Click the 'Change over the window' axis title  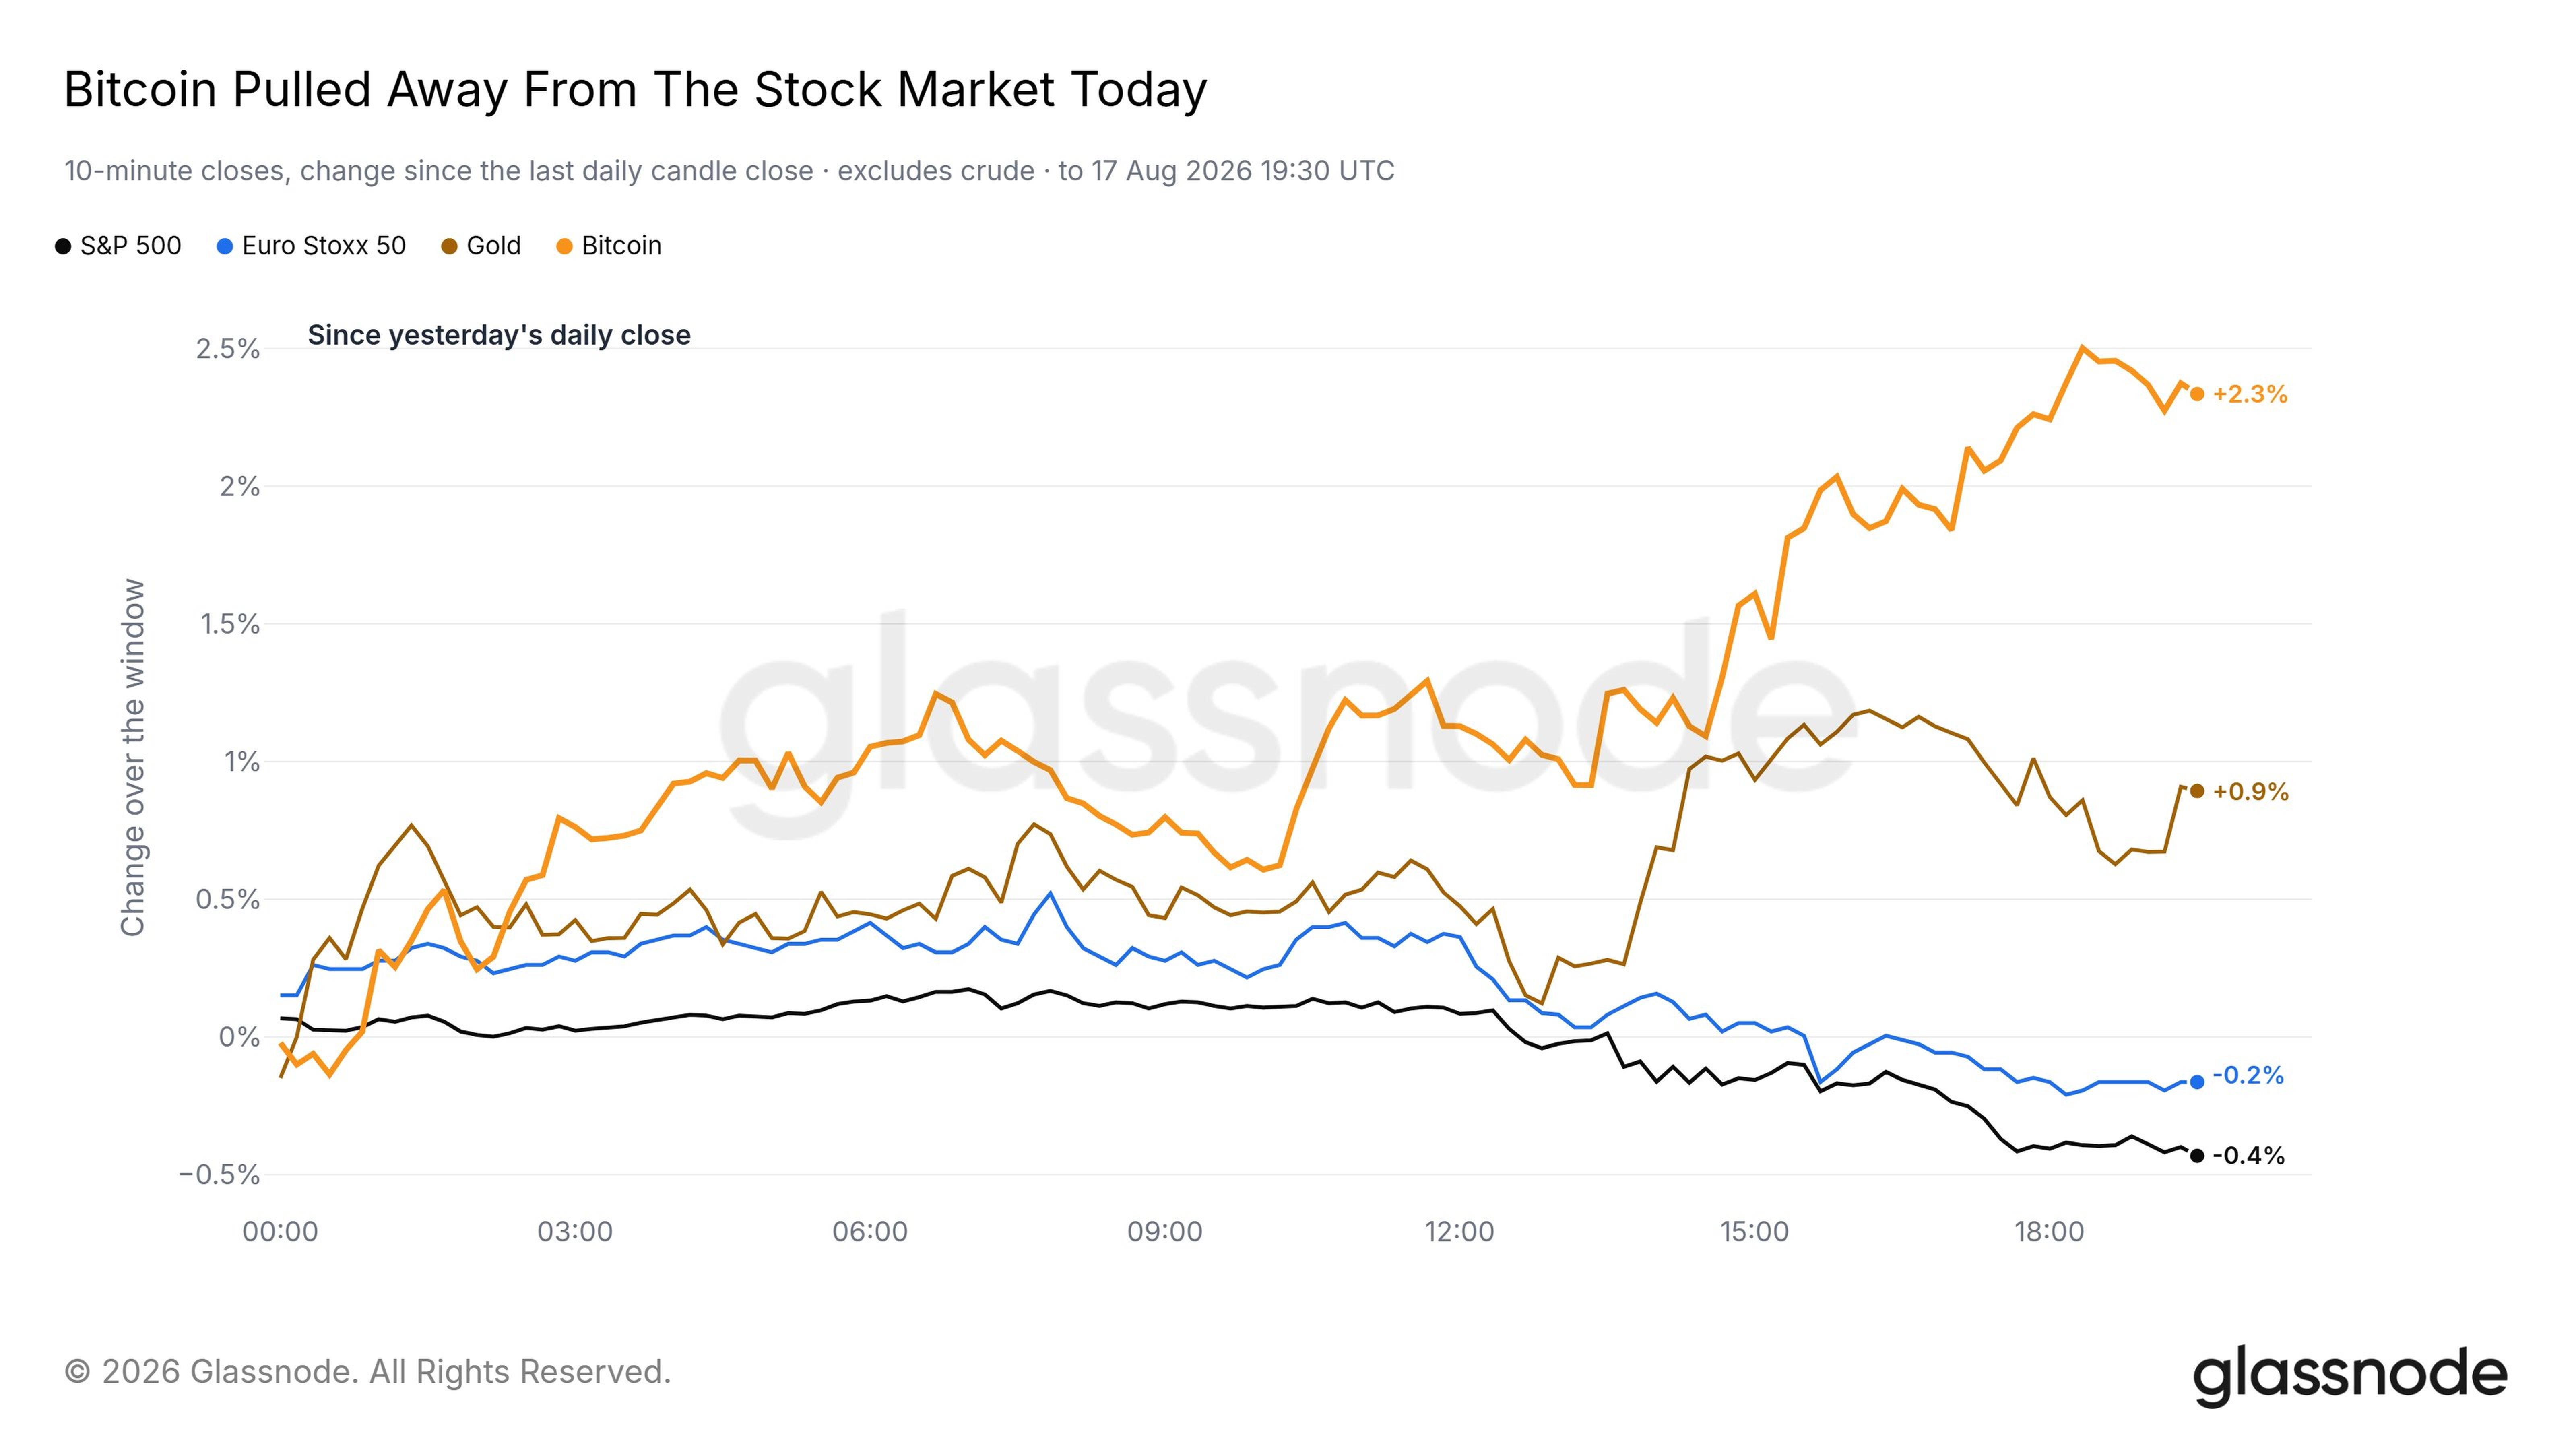coord(133,758)
